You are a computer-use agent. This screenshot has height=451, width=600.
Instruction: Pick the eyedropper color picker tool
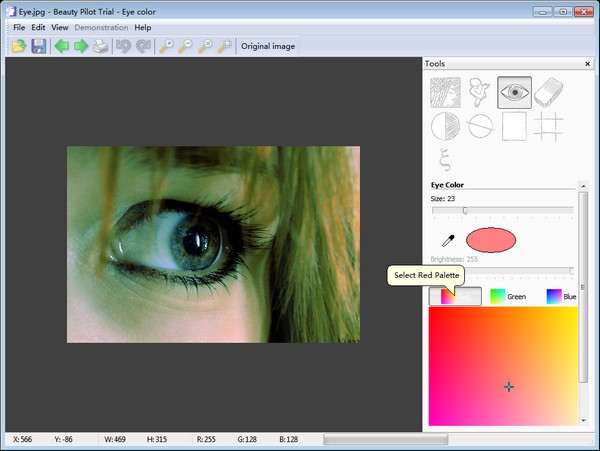coord(449,241)
